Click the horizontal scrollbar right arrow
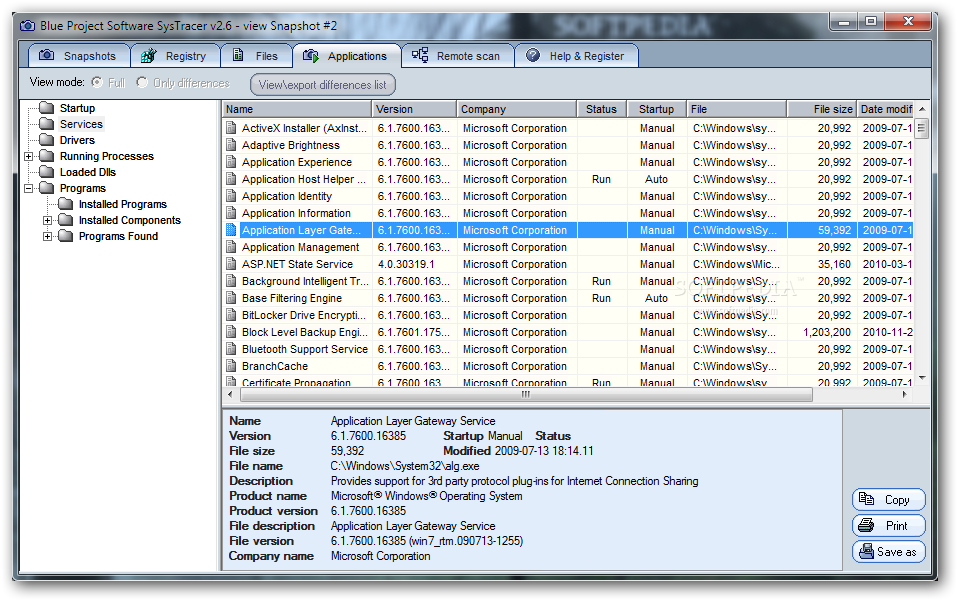Screen dimensions: 958x601 pos(905,395)
